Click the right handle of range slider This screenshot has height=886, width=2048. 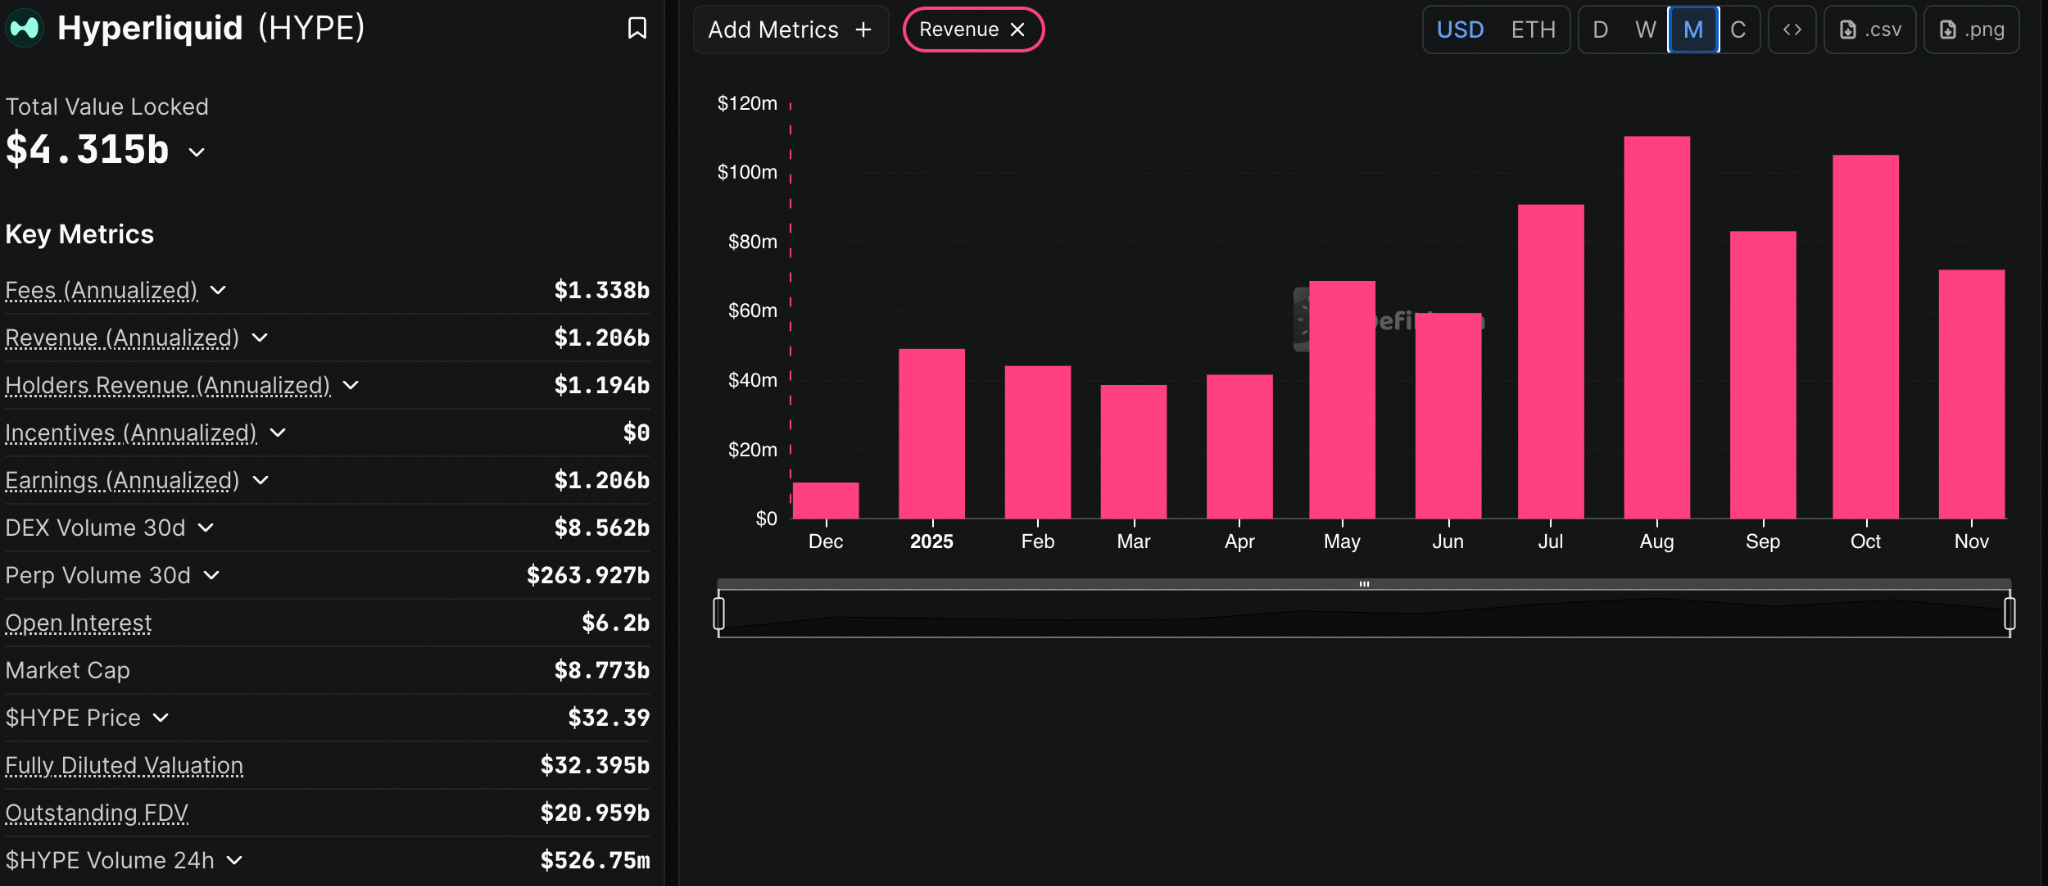tap(2009, 613)
